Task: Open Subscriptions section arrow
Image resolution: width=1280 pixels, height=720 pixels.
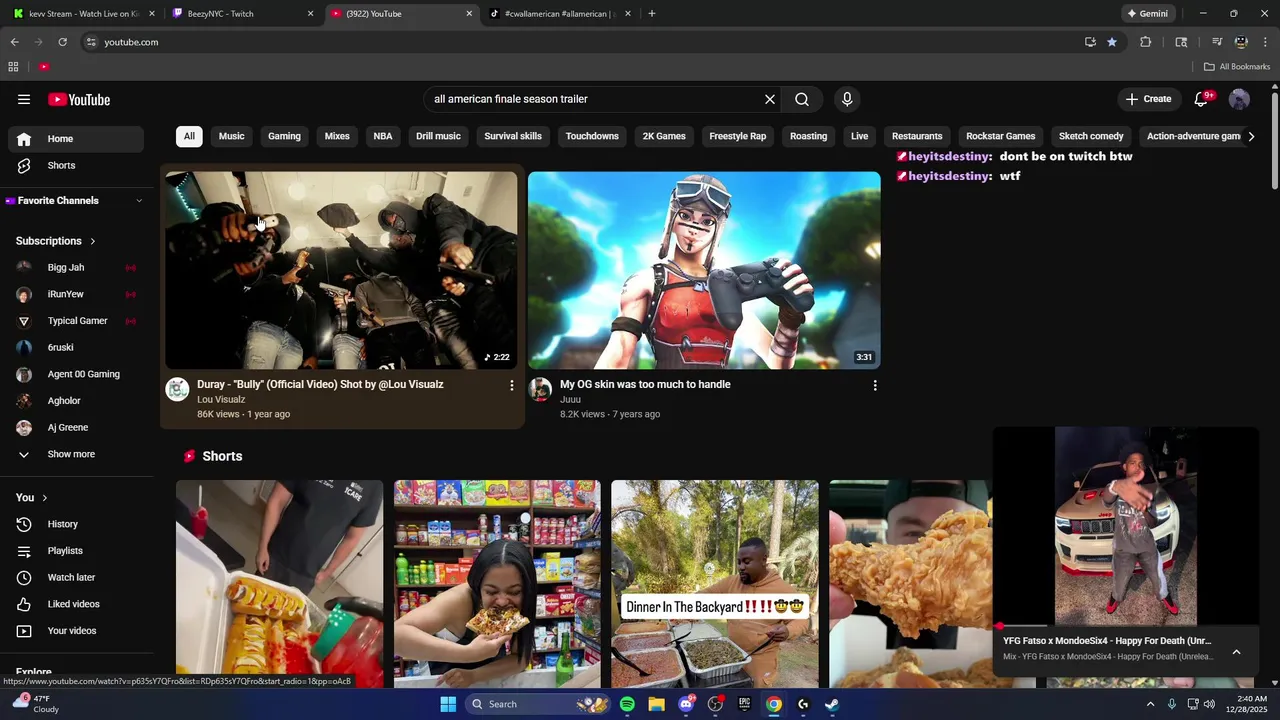Action: point(93,241)
